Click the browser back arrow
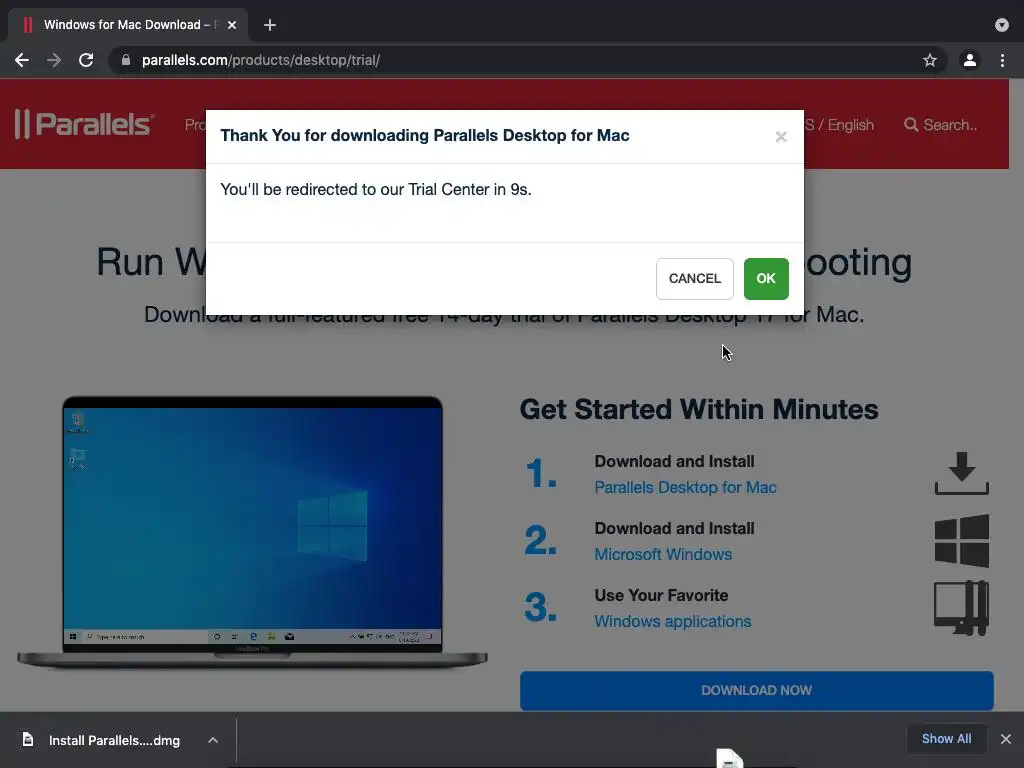 (x=22, y=60)
